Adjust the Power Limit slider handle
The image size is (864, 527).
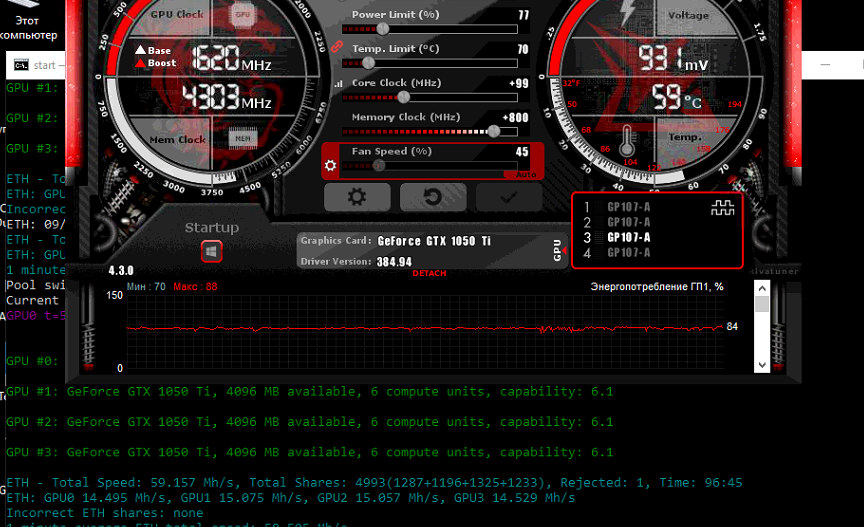[382, 29]
